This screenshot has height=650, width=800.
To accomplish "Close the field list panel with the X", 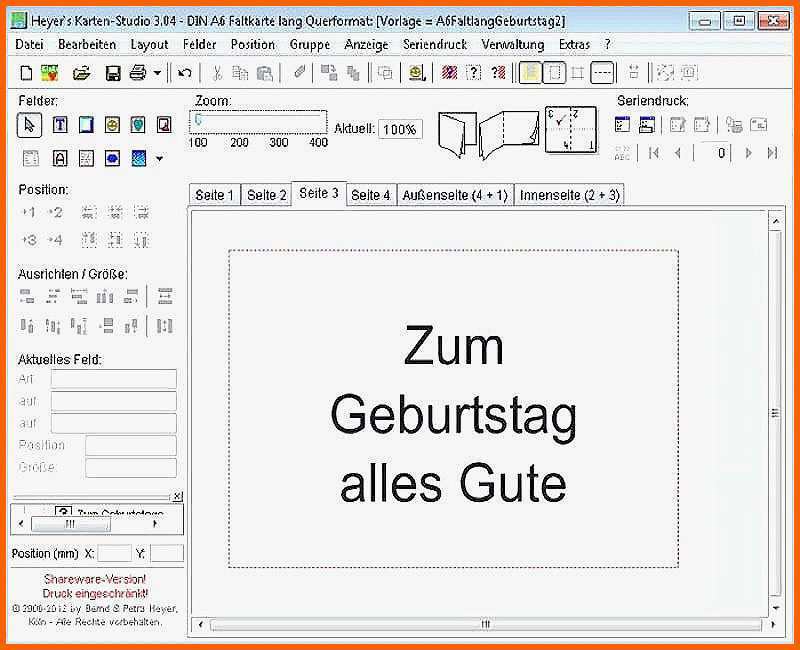I will point(177,496).
